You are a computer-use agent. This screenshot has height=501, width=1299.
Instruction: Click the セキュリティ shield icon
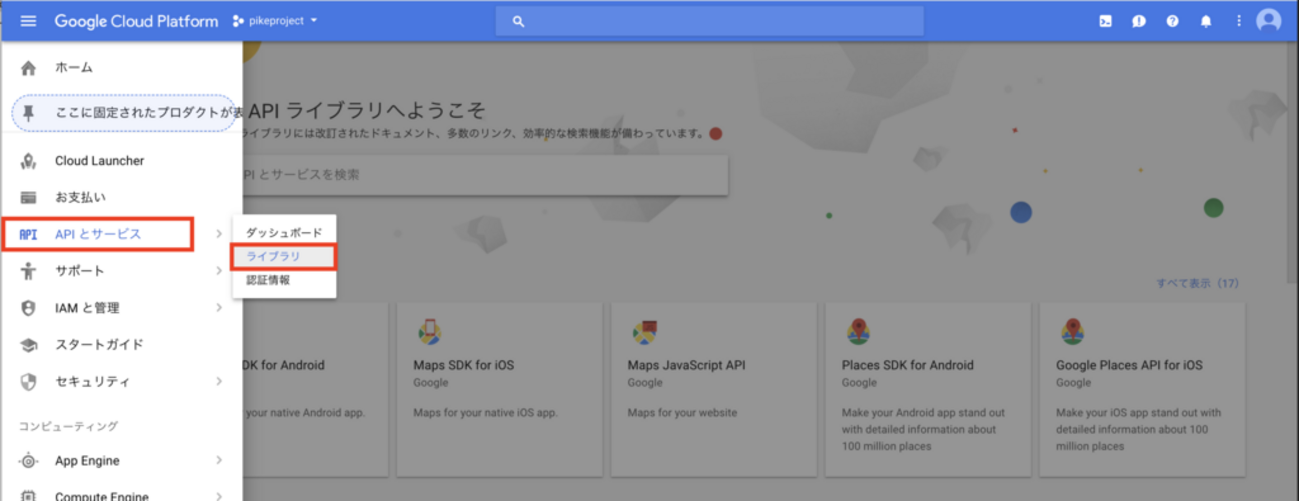[x=28, y=382]
